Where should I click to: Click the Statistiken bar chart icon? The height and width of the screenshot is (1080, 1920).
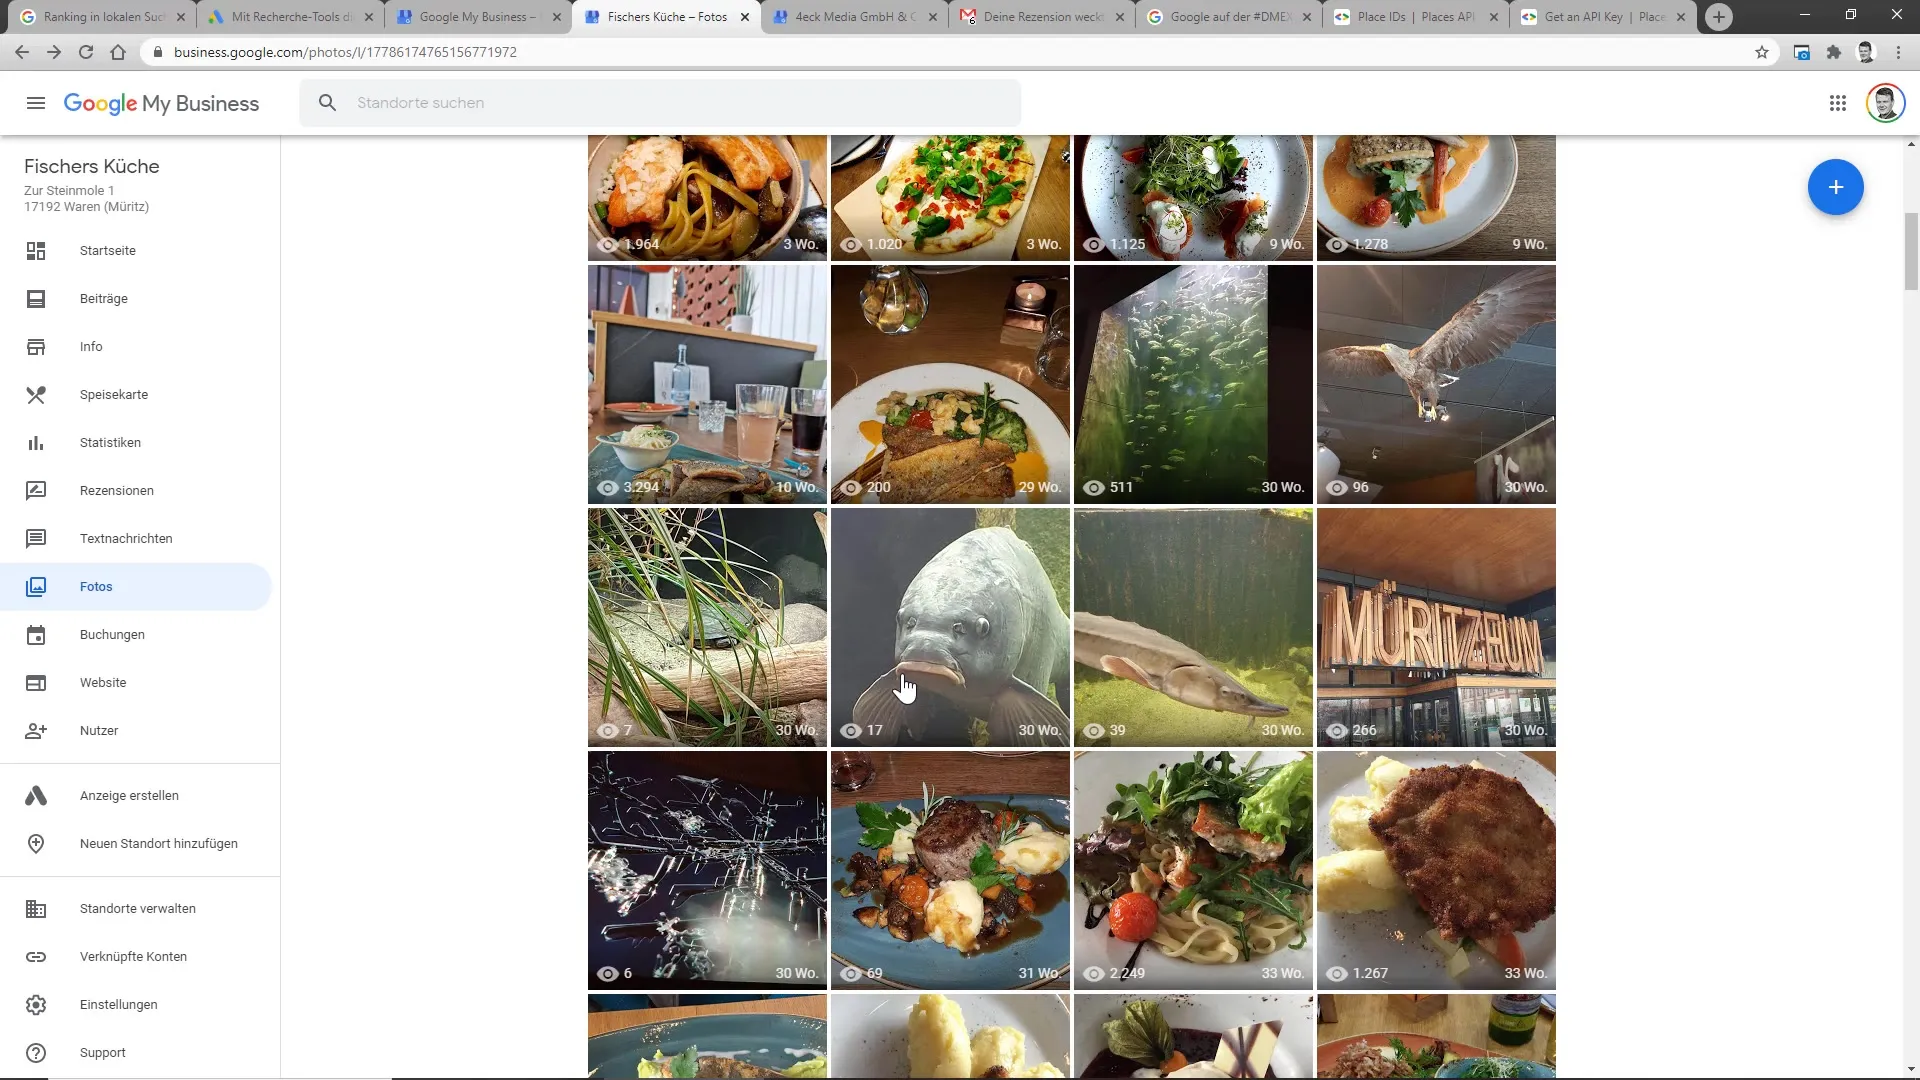pyautogui.click(x=36, y=443)
